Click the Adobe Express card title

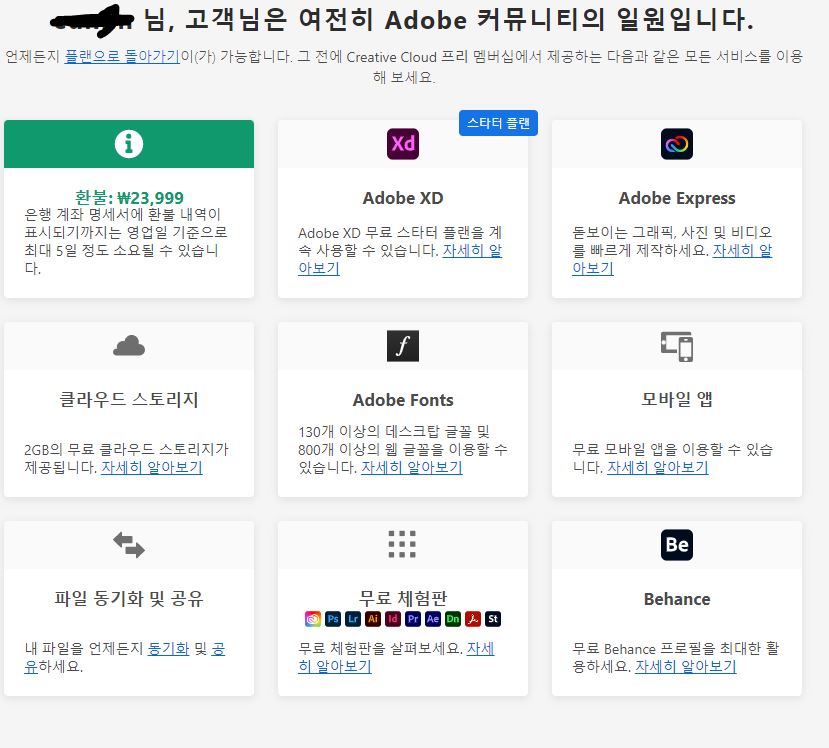pos(677,198)
